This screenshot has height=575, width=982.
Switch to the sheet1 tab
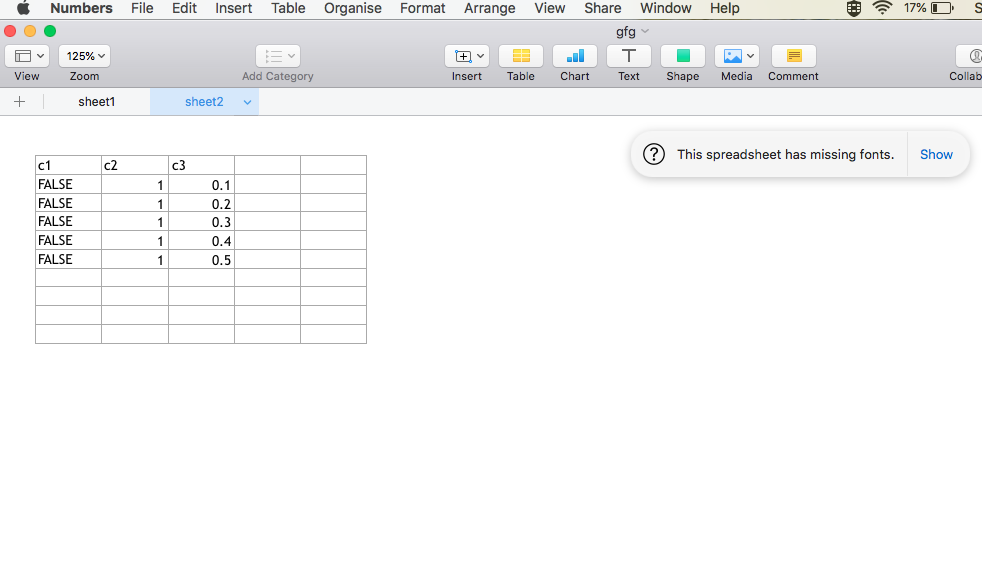(96, 101)
